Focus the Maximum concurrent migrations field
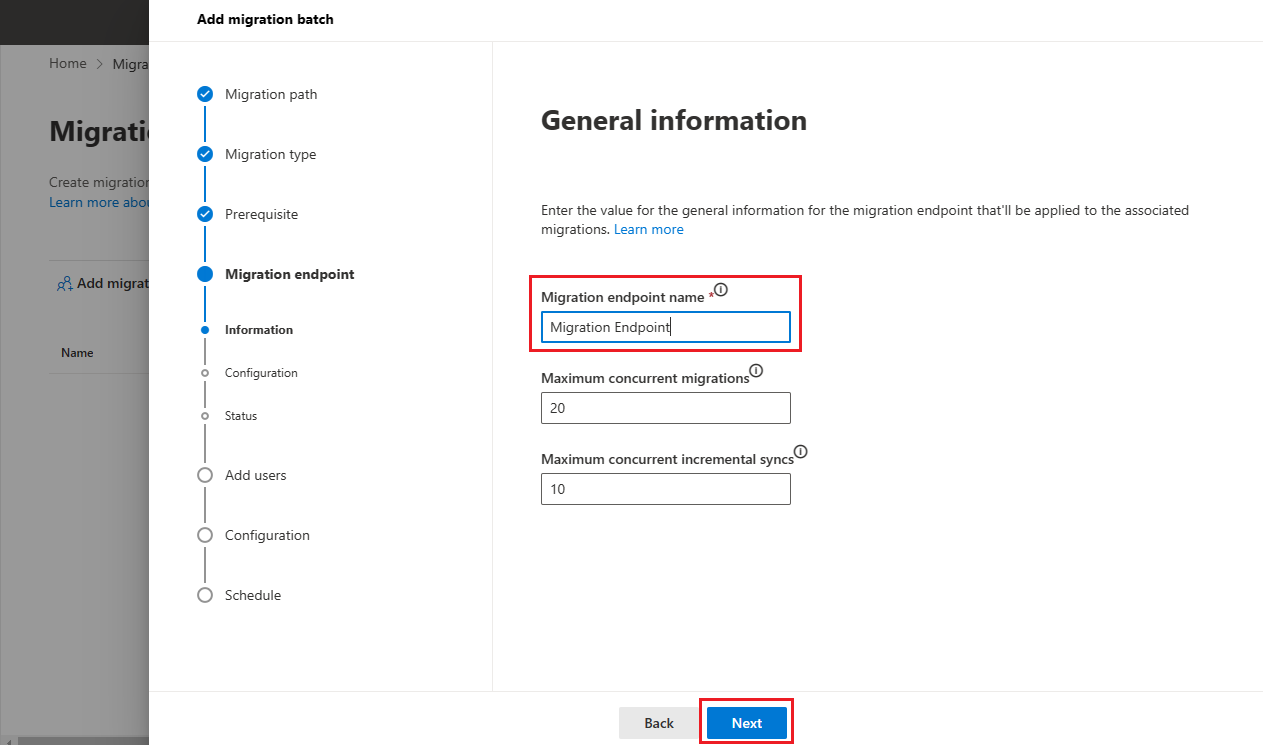Image resolution: width=1263 pixels, height=745 pixels. (666, 408)
